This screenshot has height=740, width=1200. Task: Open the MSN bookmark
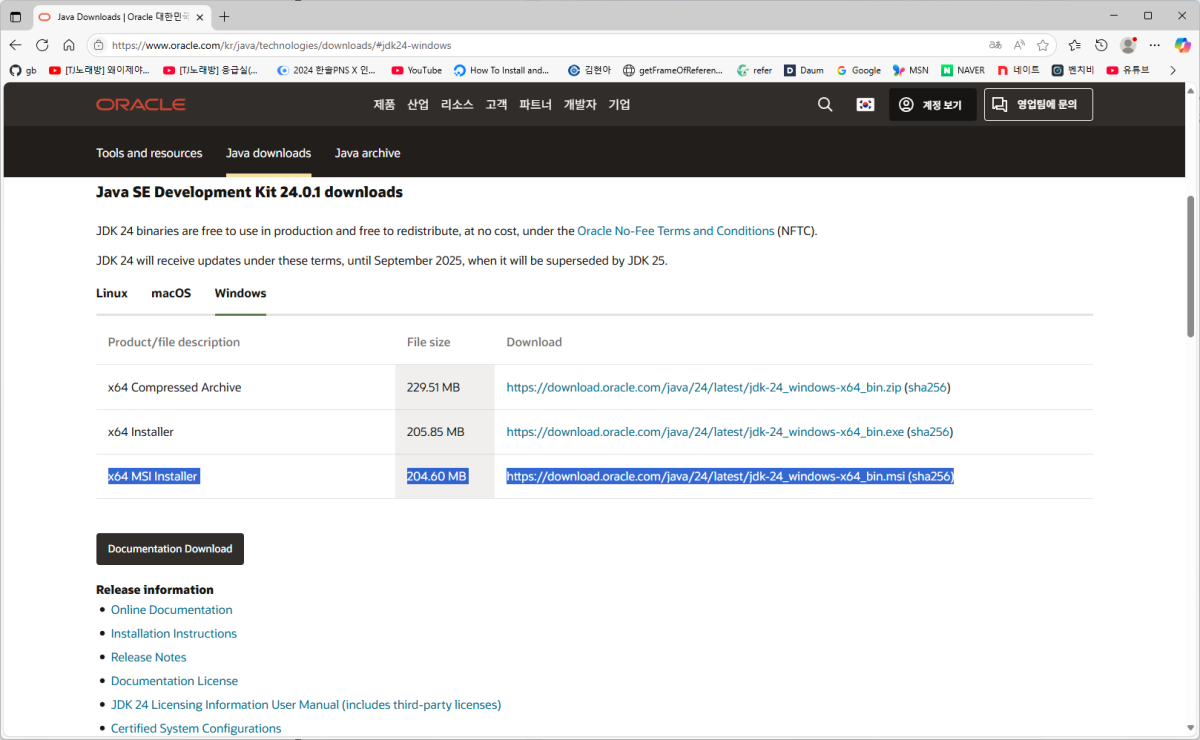(910, 71)
